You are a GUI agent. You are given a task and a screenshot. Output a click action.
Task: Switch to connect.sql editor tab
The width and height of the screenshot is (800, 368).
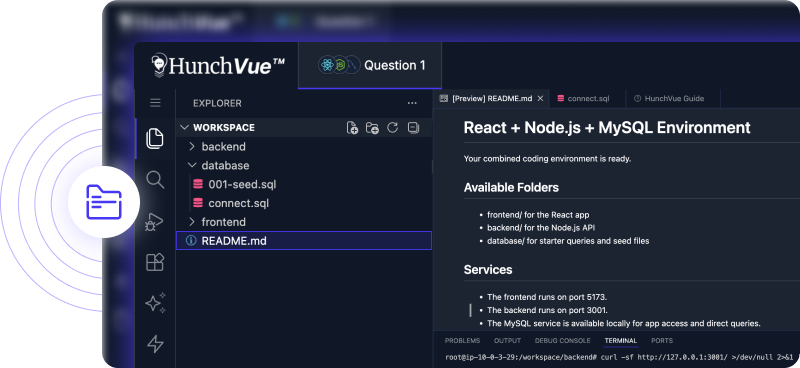(587, 99)
